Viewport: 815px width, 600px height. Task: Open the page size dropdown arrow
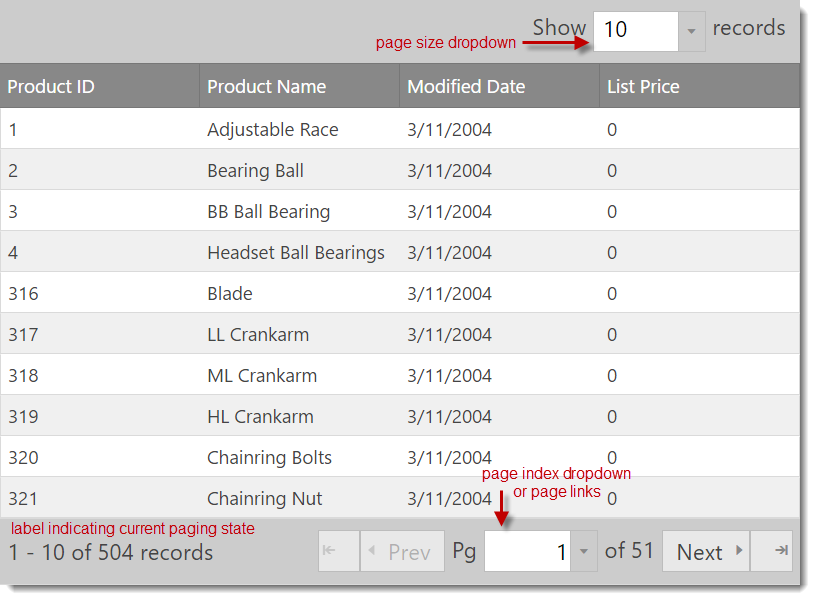tap(691, 31)
